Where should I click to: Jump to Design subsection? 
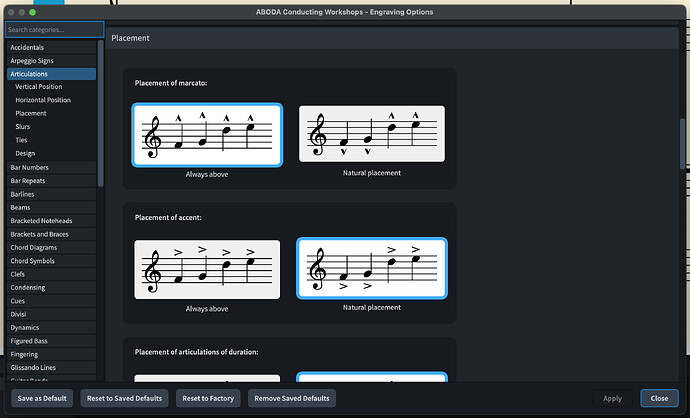(x=25, y=153)
